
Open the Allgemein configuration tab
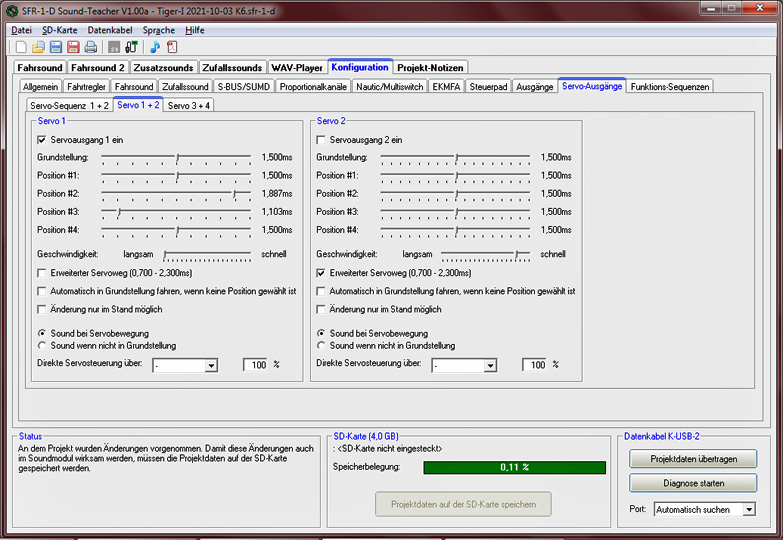click(40, 86)
